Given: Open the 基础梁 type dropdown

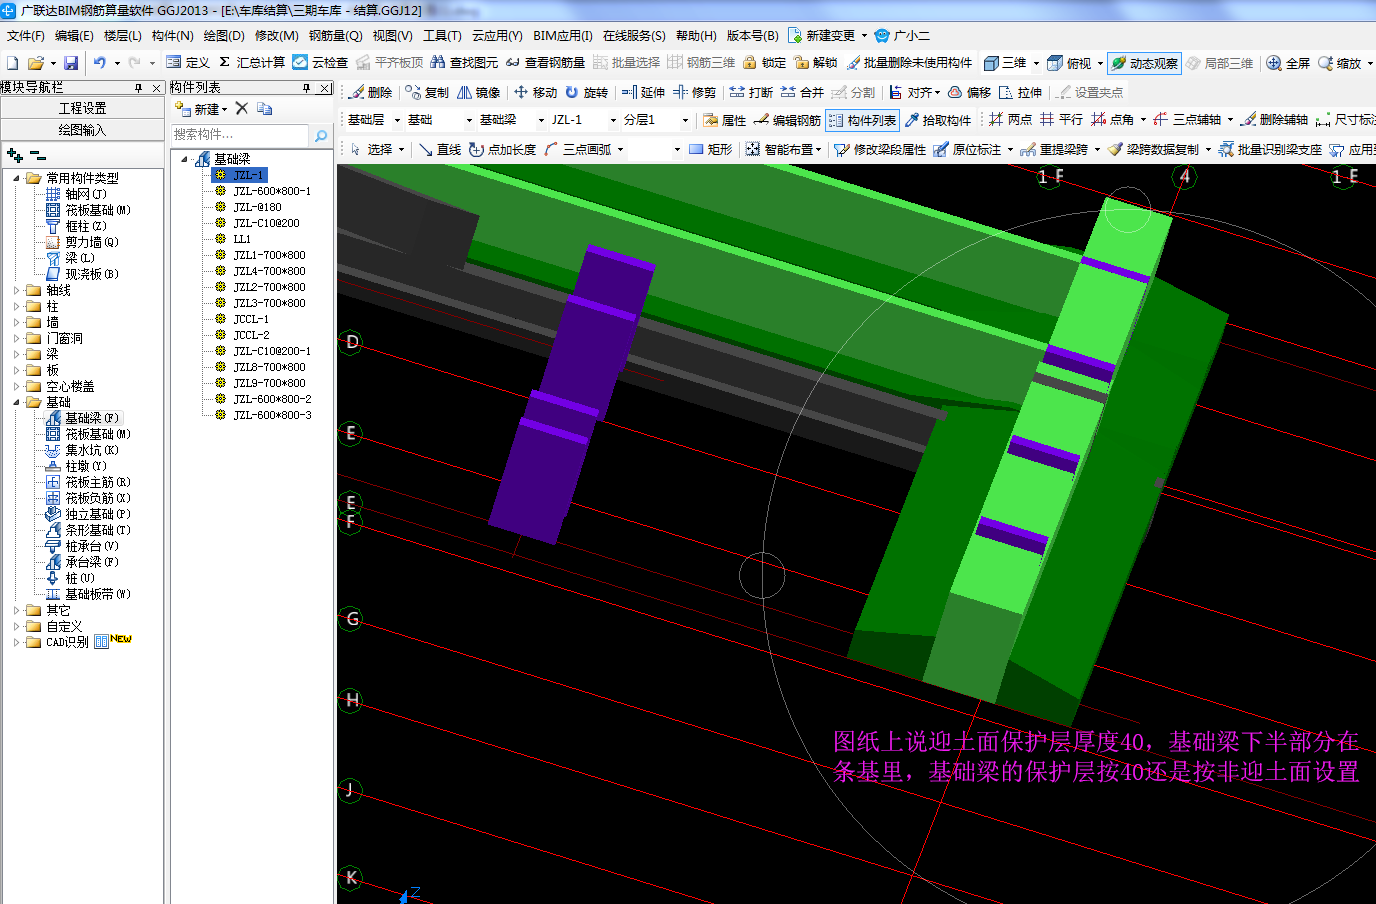Looking at the screenshot, I should click(541, 120).
